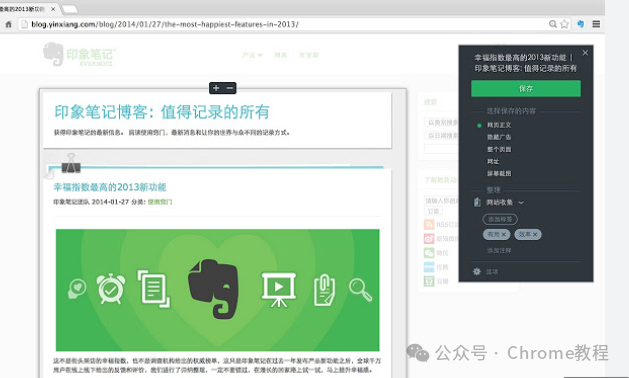This screenshot has width=629, height=378.
Task: Click the 添加标签 add tag field
Action: pyautogui.click(x=500, y=219)
